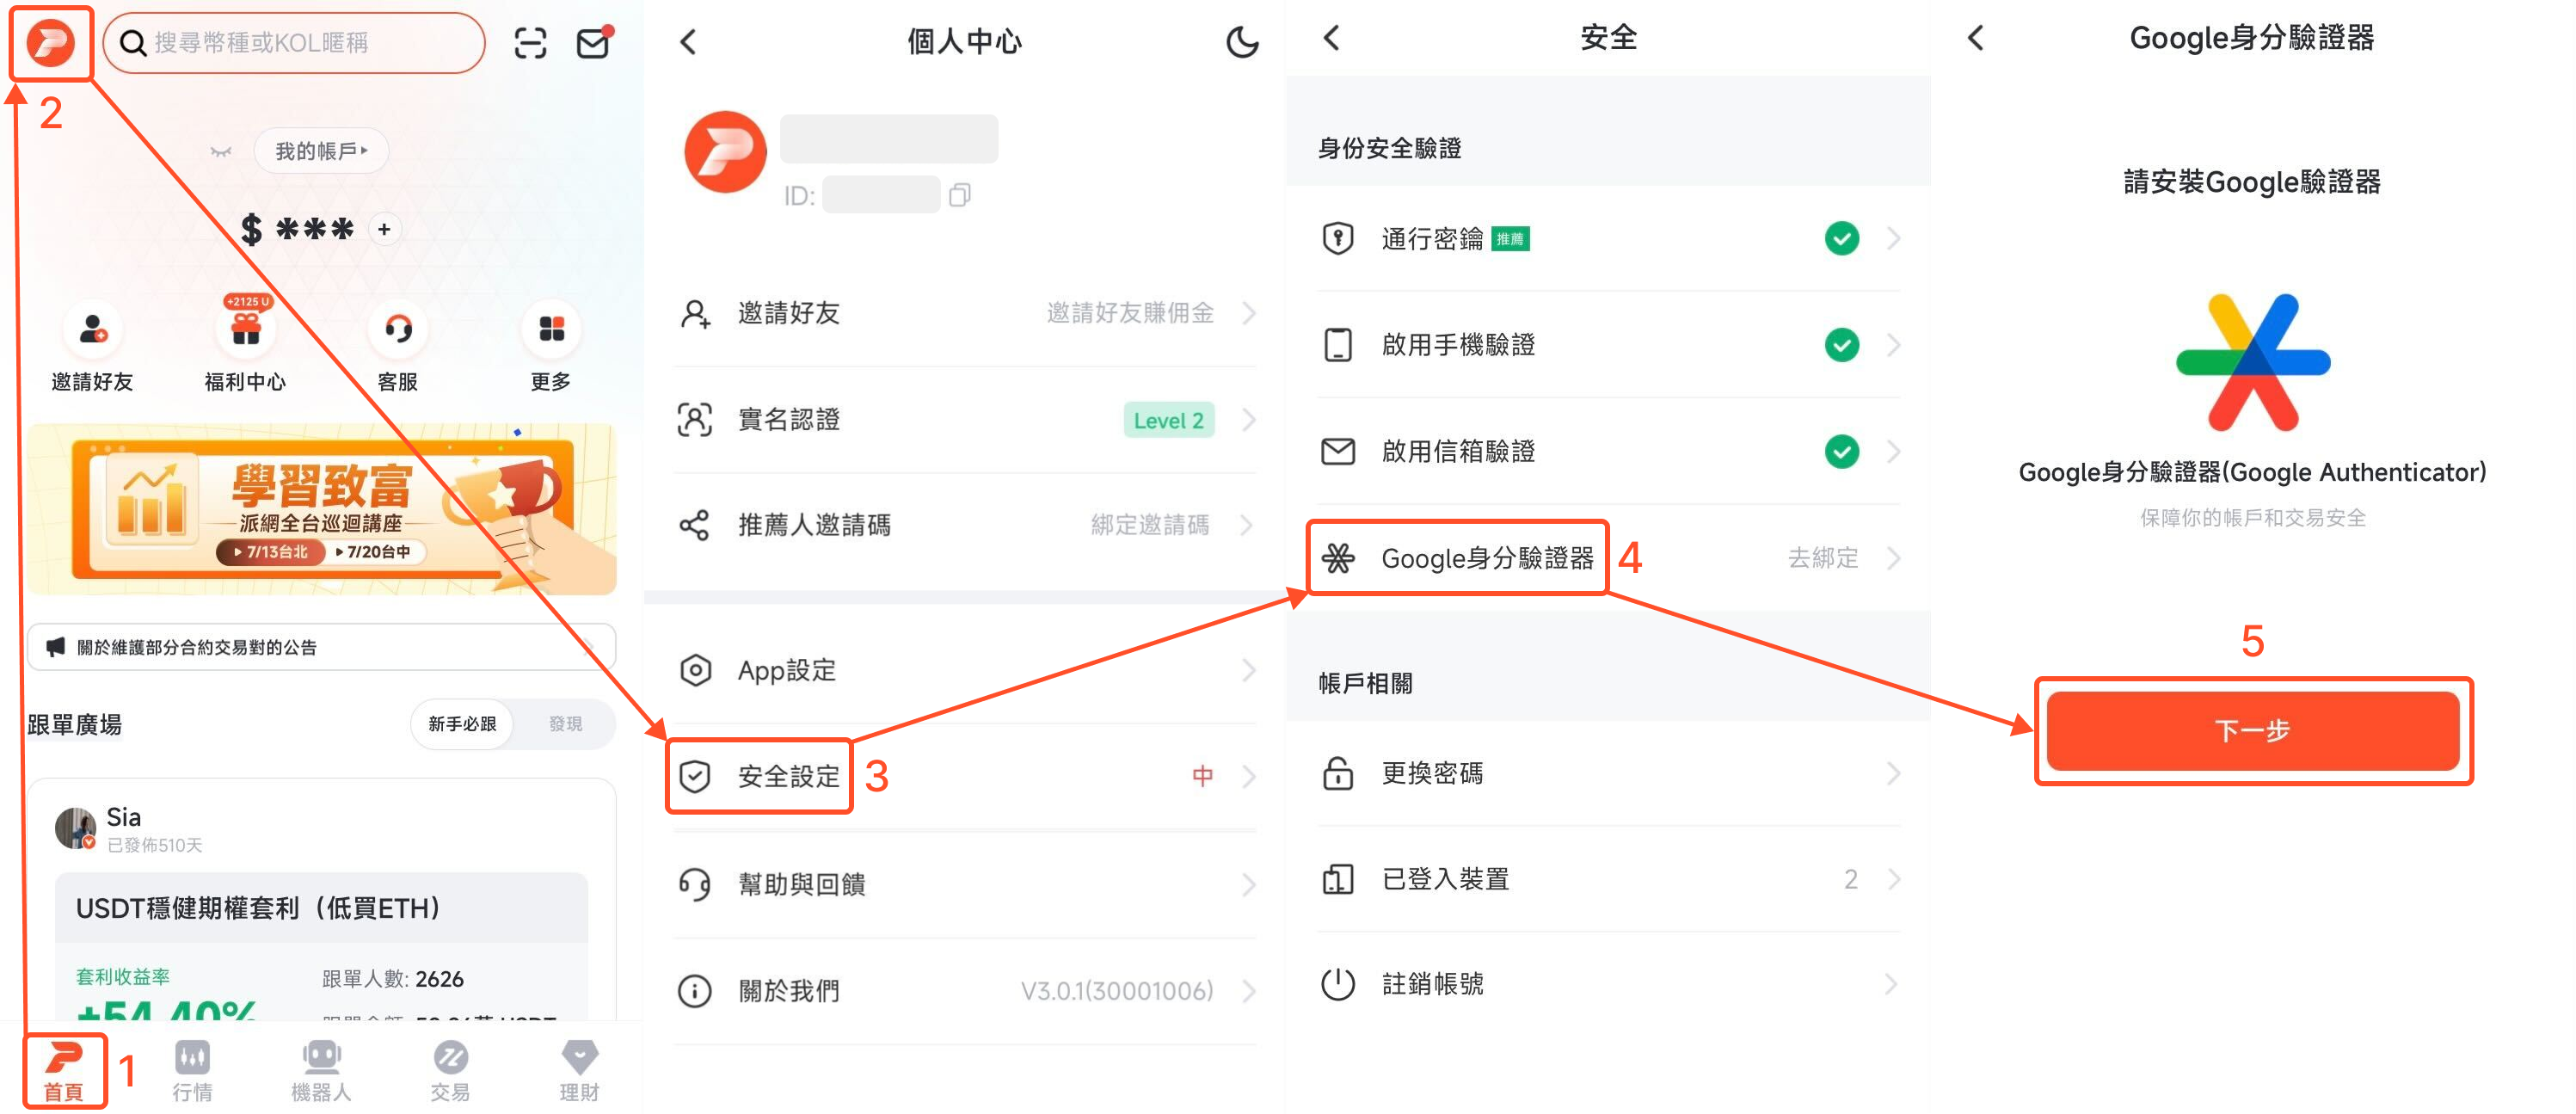The height and width of the screenshot is (1114, 2576).
Task: Open the mail inbox icon
Action: (x=594, y=43)
